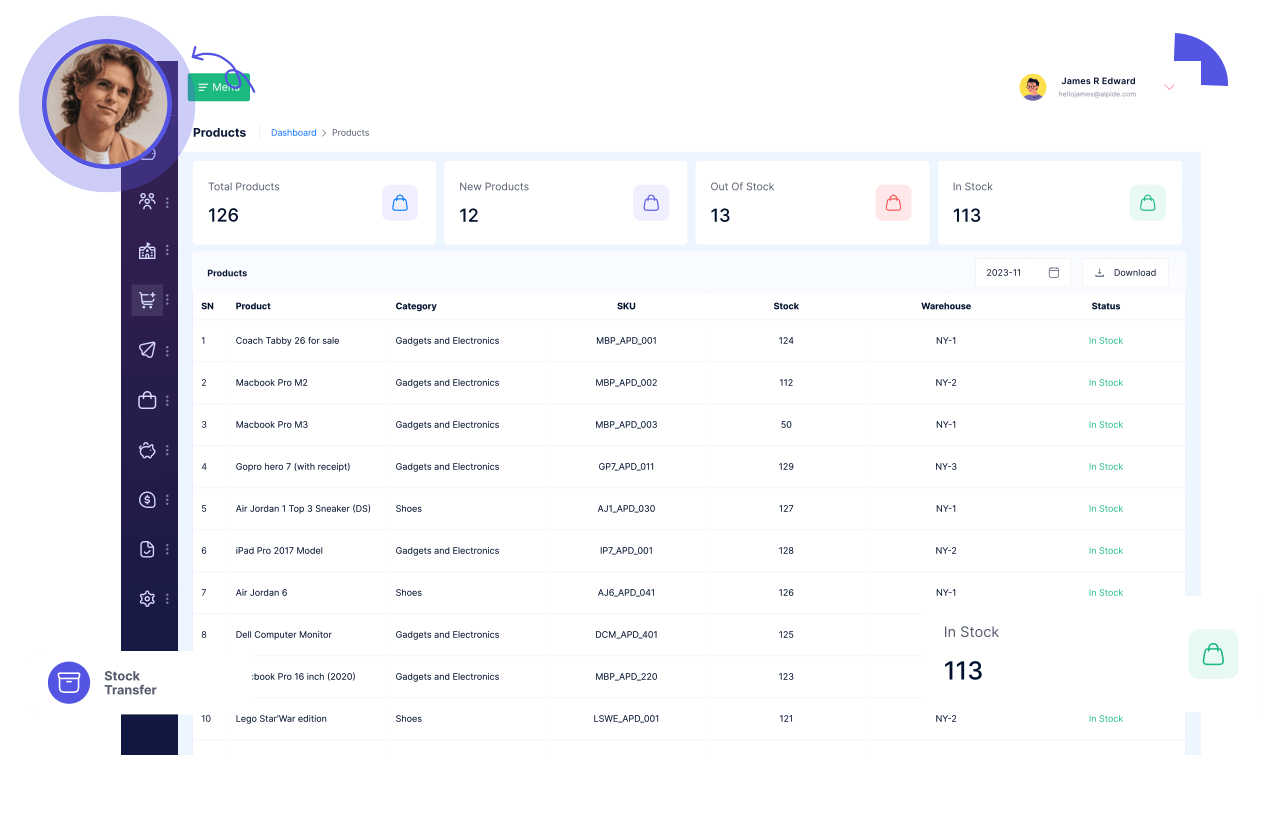This screenshot has height=816, width=1280.
Task: Click In Stock status for Macbook Pro M3
Action: coord(1106,425)
